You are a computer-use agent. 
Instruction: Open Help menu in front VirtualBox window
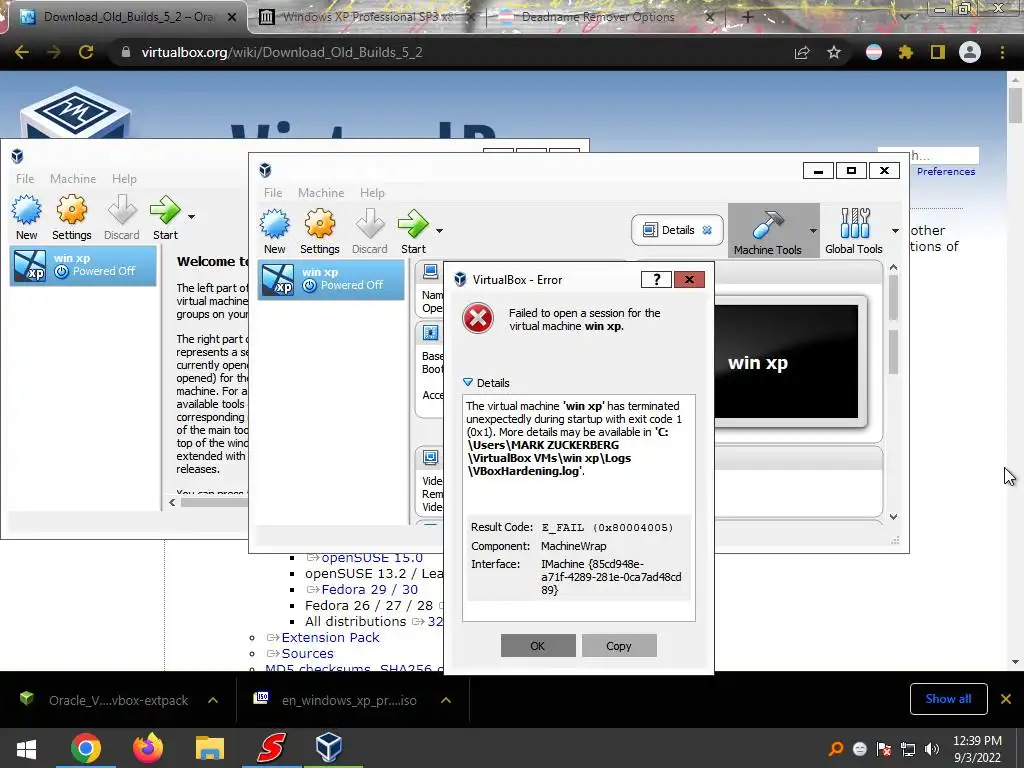372,193
